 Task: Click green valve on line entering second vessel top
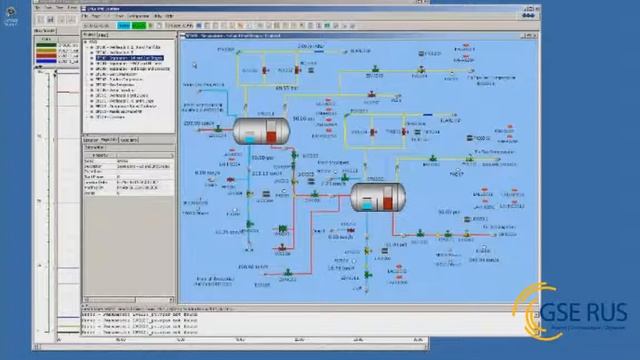coord(345,178)
